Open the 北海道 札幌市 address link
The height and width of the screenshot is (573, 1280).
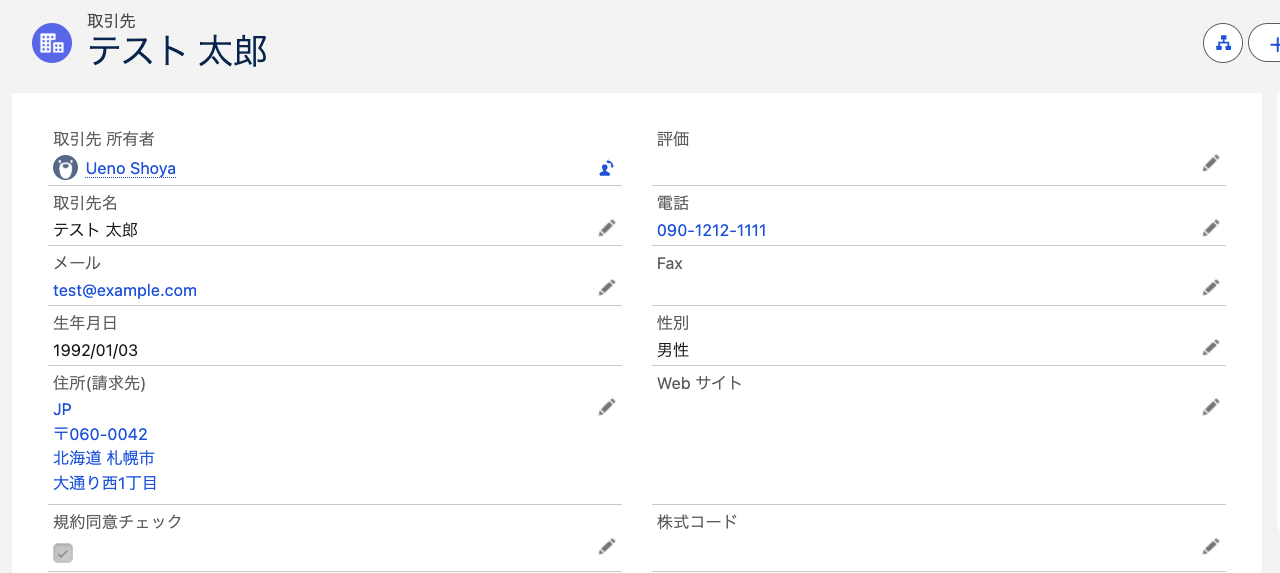coord(104,458)
